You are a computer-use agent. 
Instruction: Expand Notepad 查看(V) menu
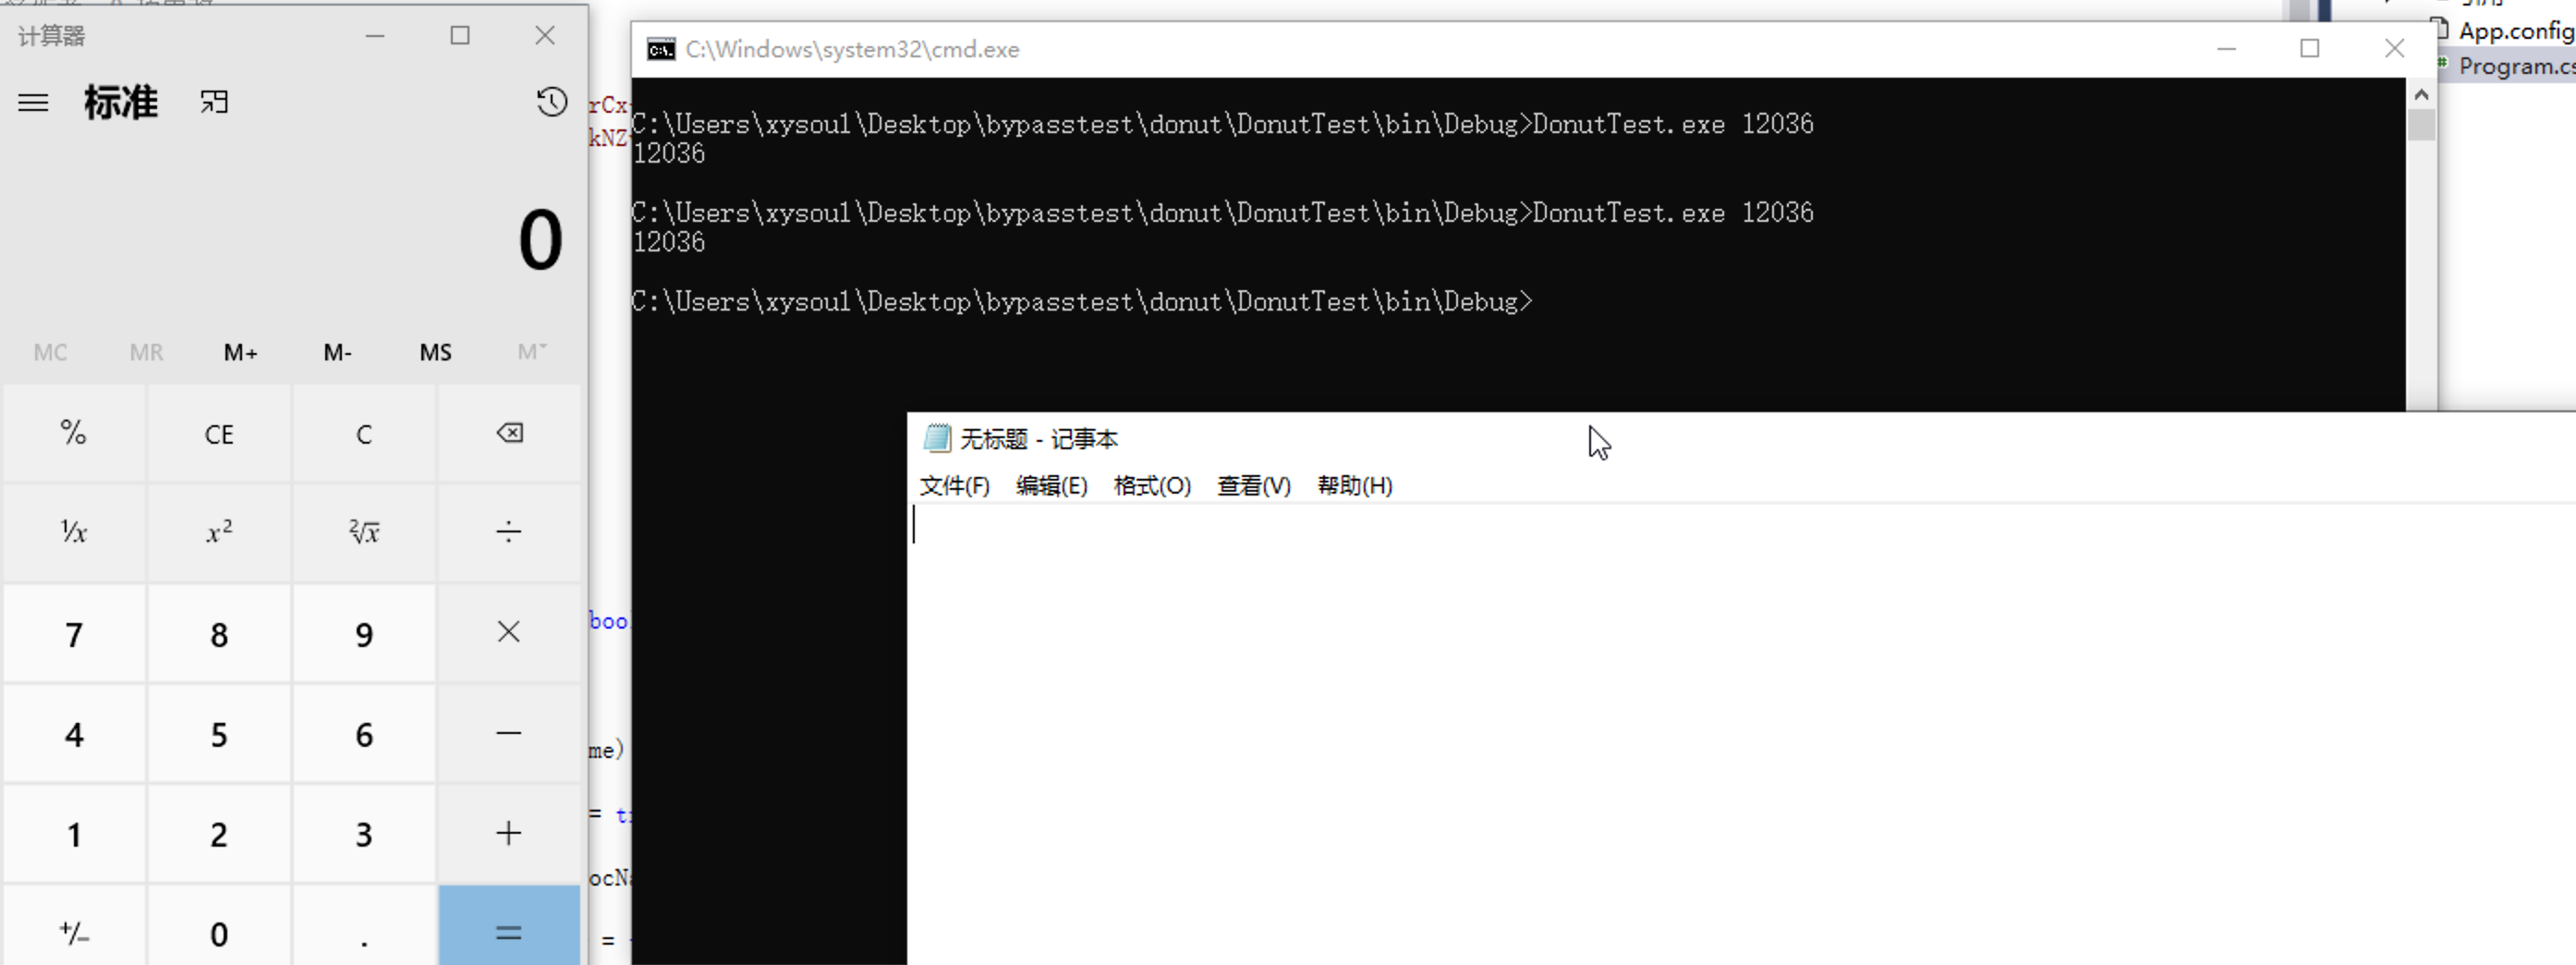click(x=1253, y=486)
